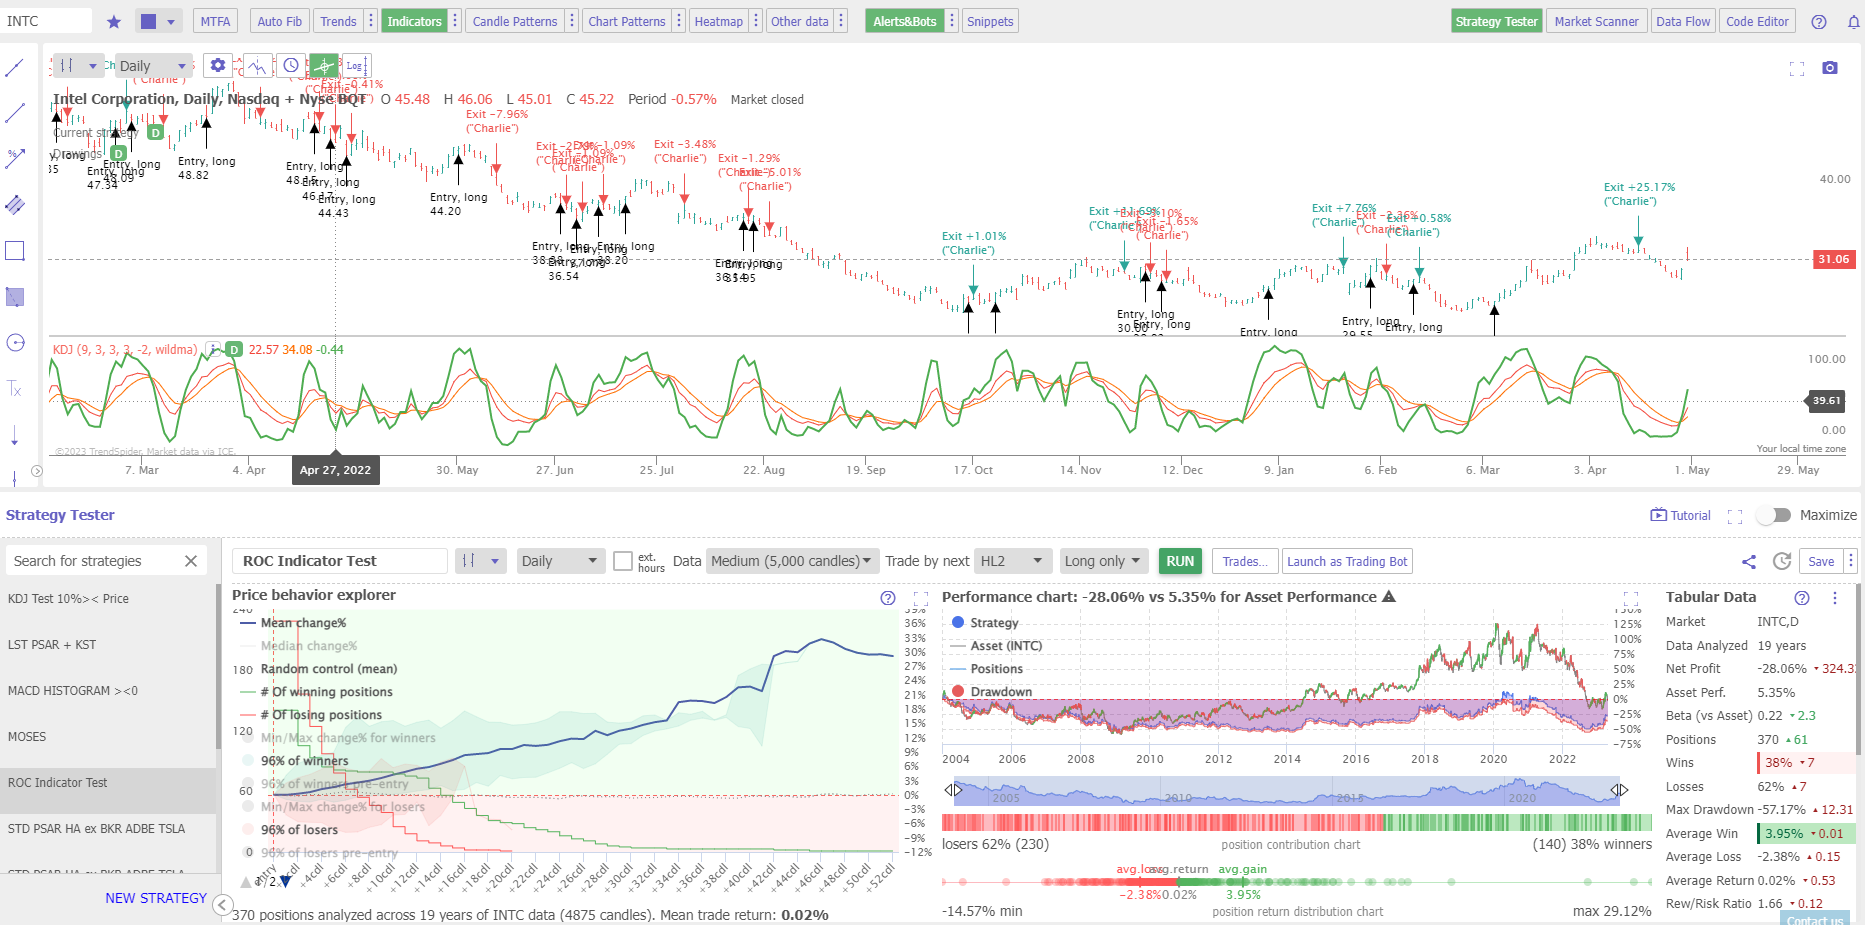
Task: Open the Daily timeframe dropdown in Strategy Tester
Action: (x=560, y=561)
